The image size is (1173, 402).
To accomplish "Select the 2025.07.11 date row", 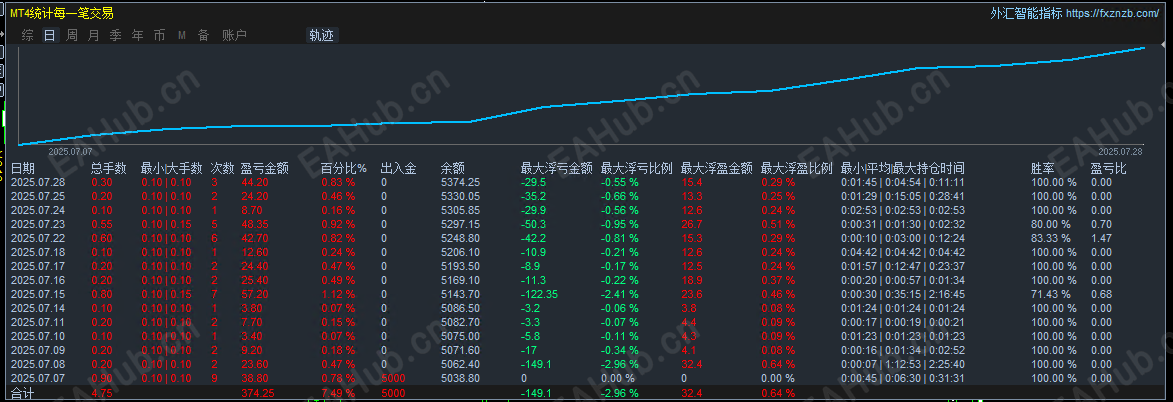I will coord(38,322).
